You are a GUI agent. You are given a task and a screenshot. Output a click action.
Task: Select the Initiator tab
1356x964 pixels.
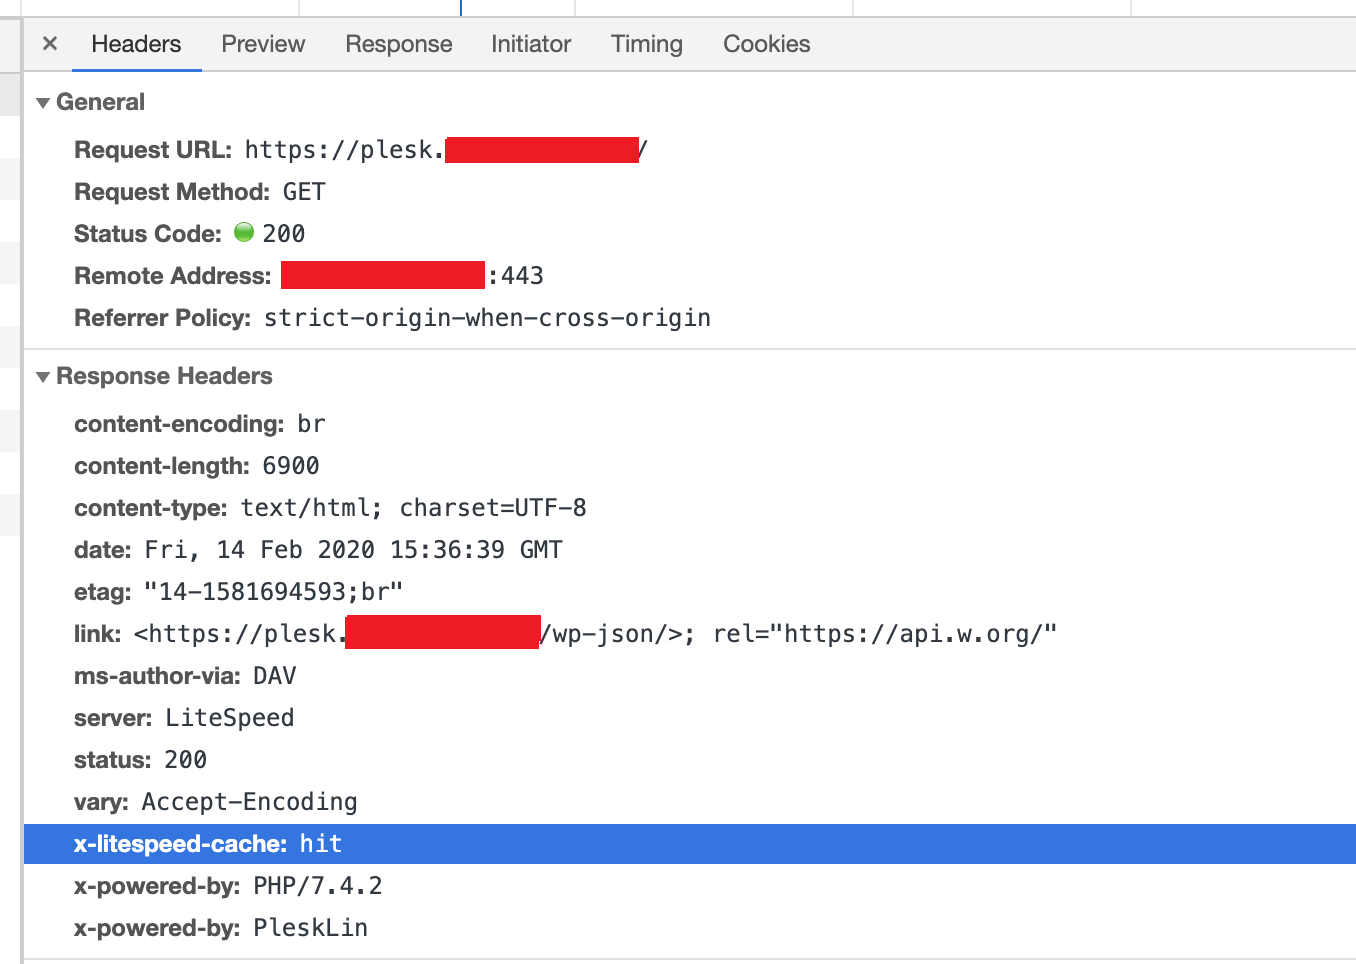point(530,44)
